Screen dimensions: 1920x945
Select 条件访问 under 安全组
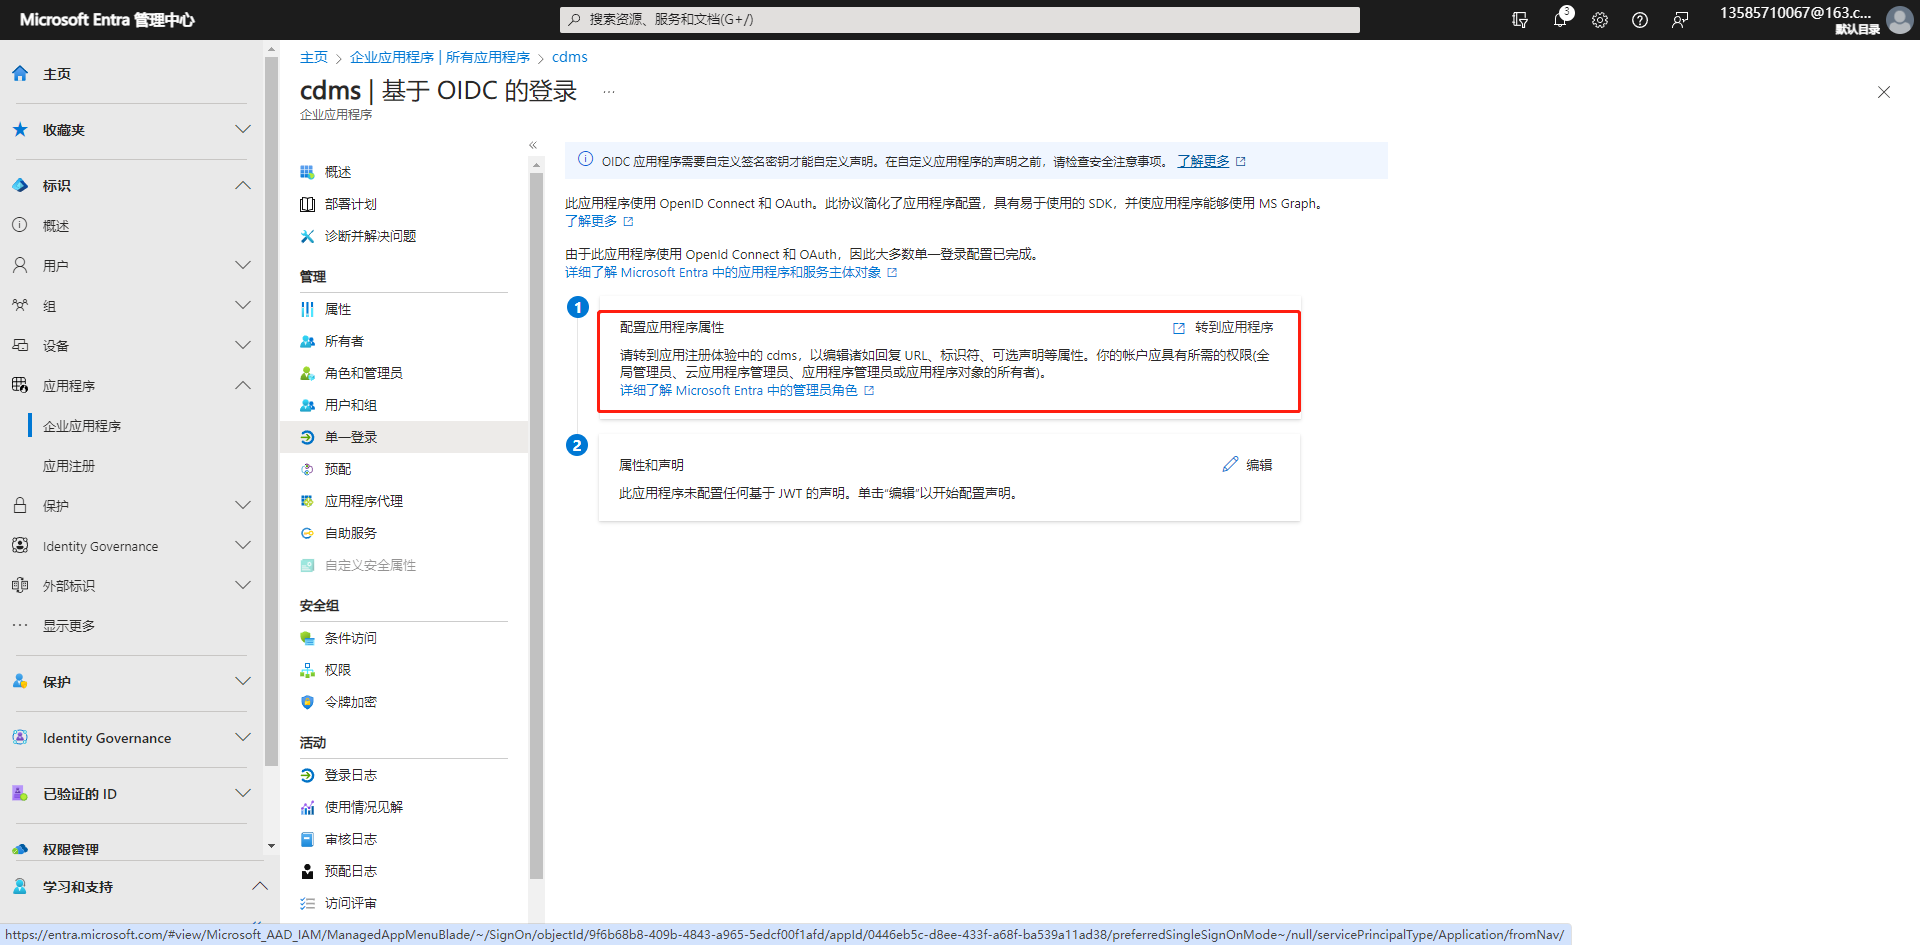pos(350,637)
